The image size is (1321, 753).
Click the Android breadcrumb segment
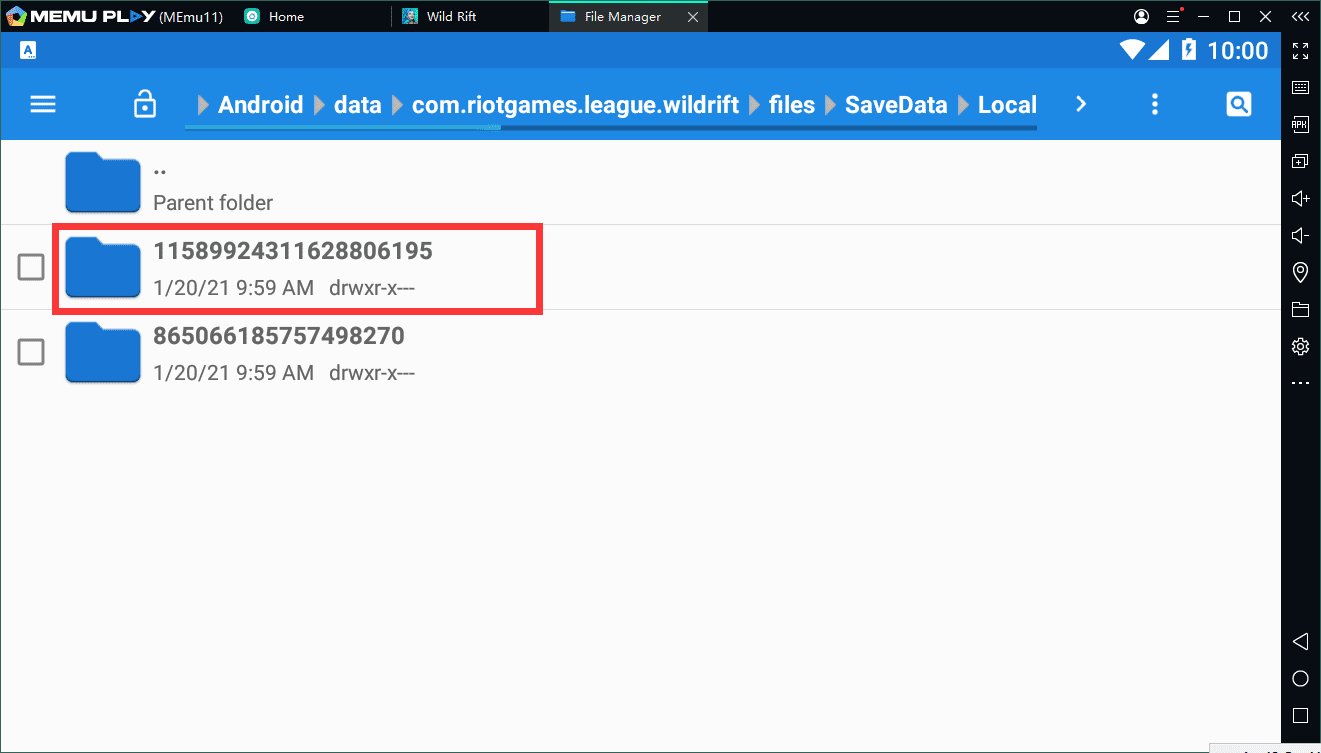[x=260, y=105]
